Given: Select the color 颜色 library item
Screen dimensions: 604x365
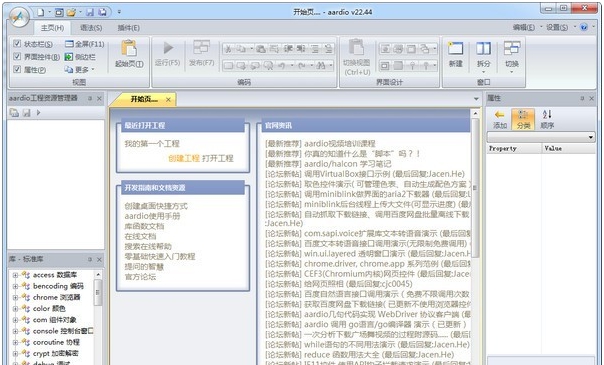Looking at the screenshot, I should pyautogui.click(x=49, y=308).
